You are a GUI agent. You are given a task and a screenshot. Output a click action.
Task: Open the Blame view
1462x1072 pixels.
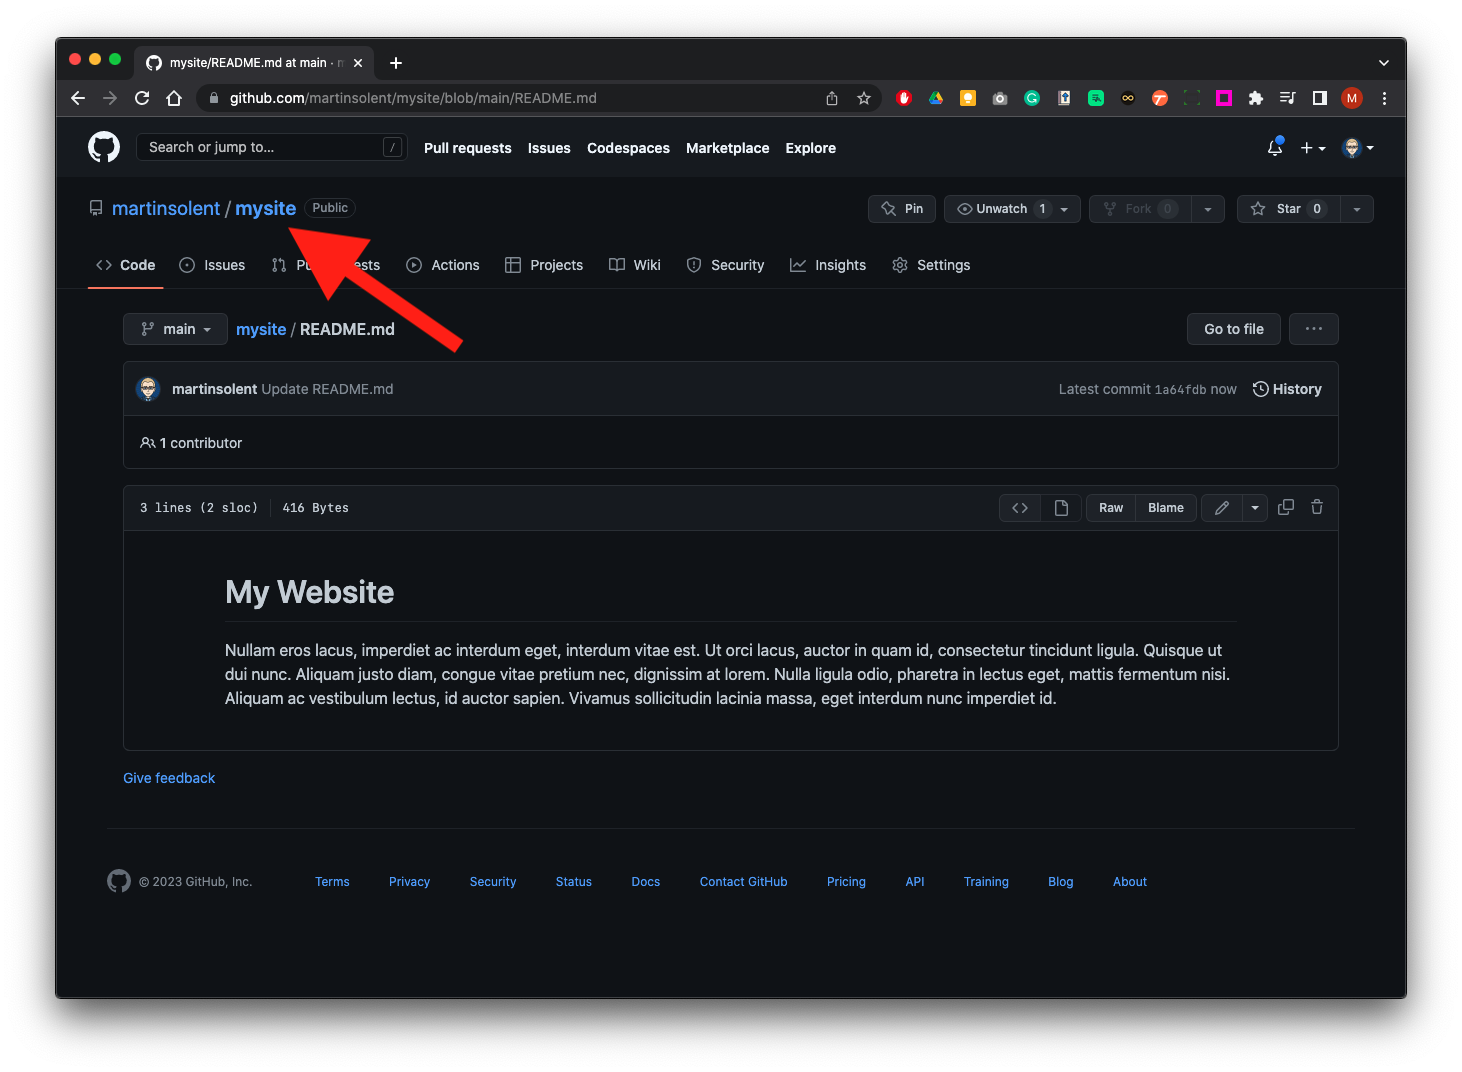click(x=1165, y=508)
